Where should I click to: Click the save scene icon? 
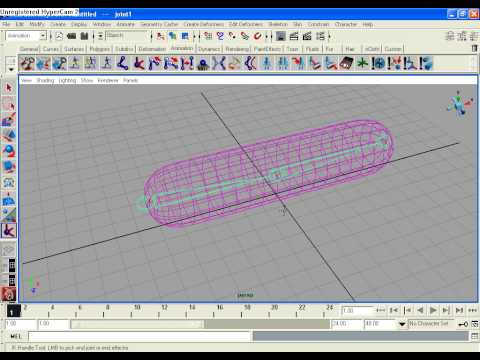[x=84, y=36]
